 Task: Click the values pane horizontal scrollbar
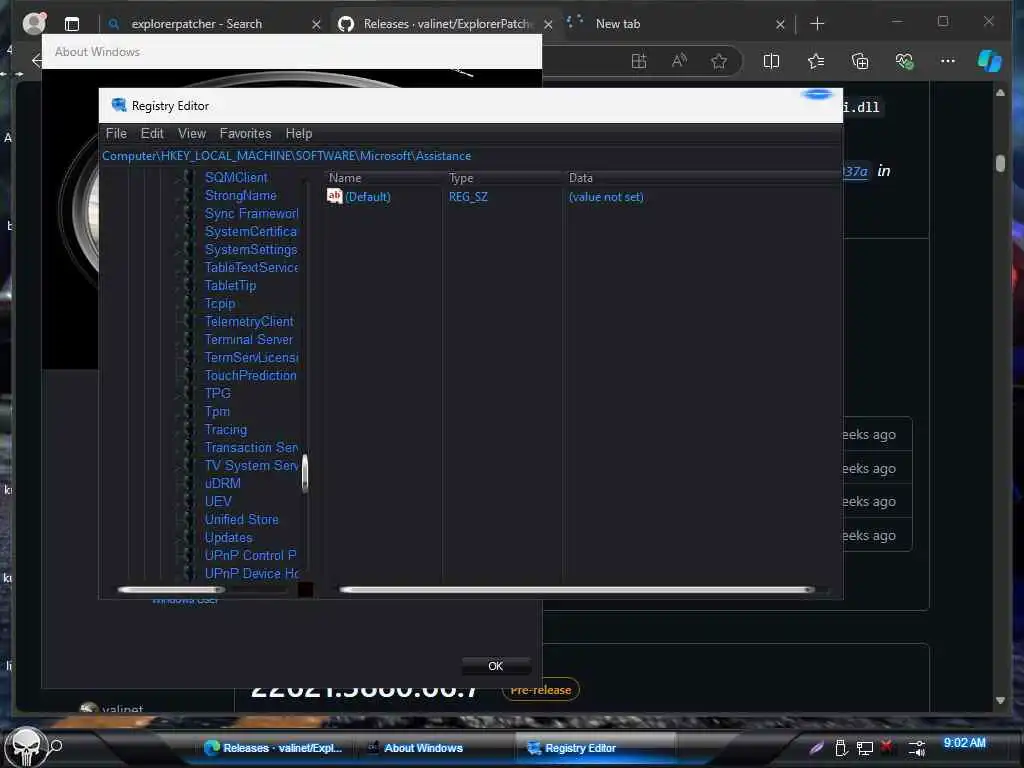(577, 590)
